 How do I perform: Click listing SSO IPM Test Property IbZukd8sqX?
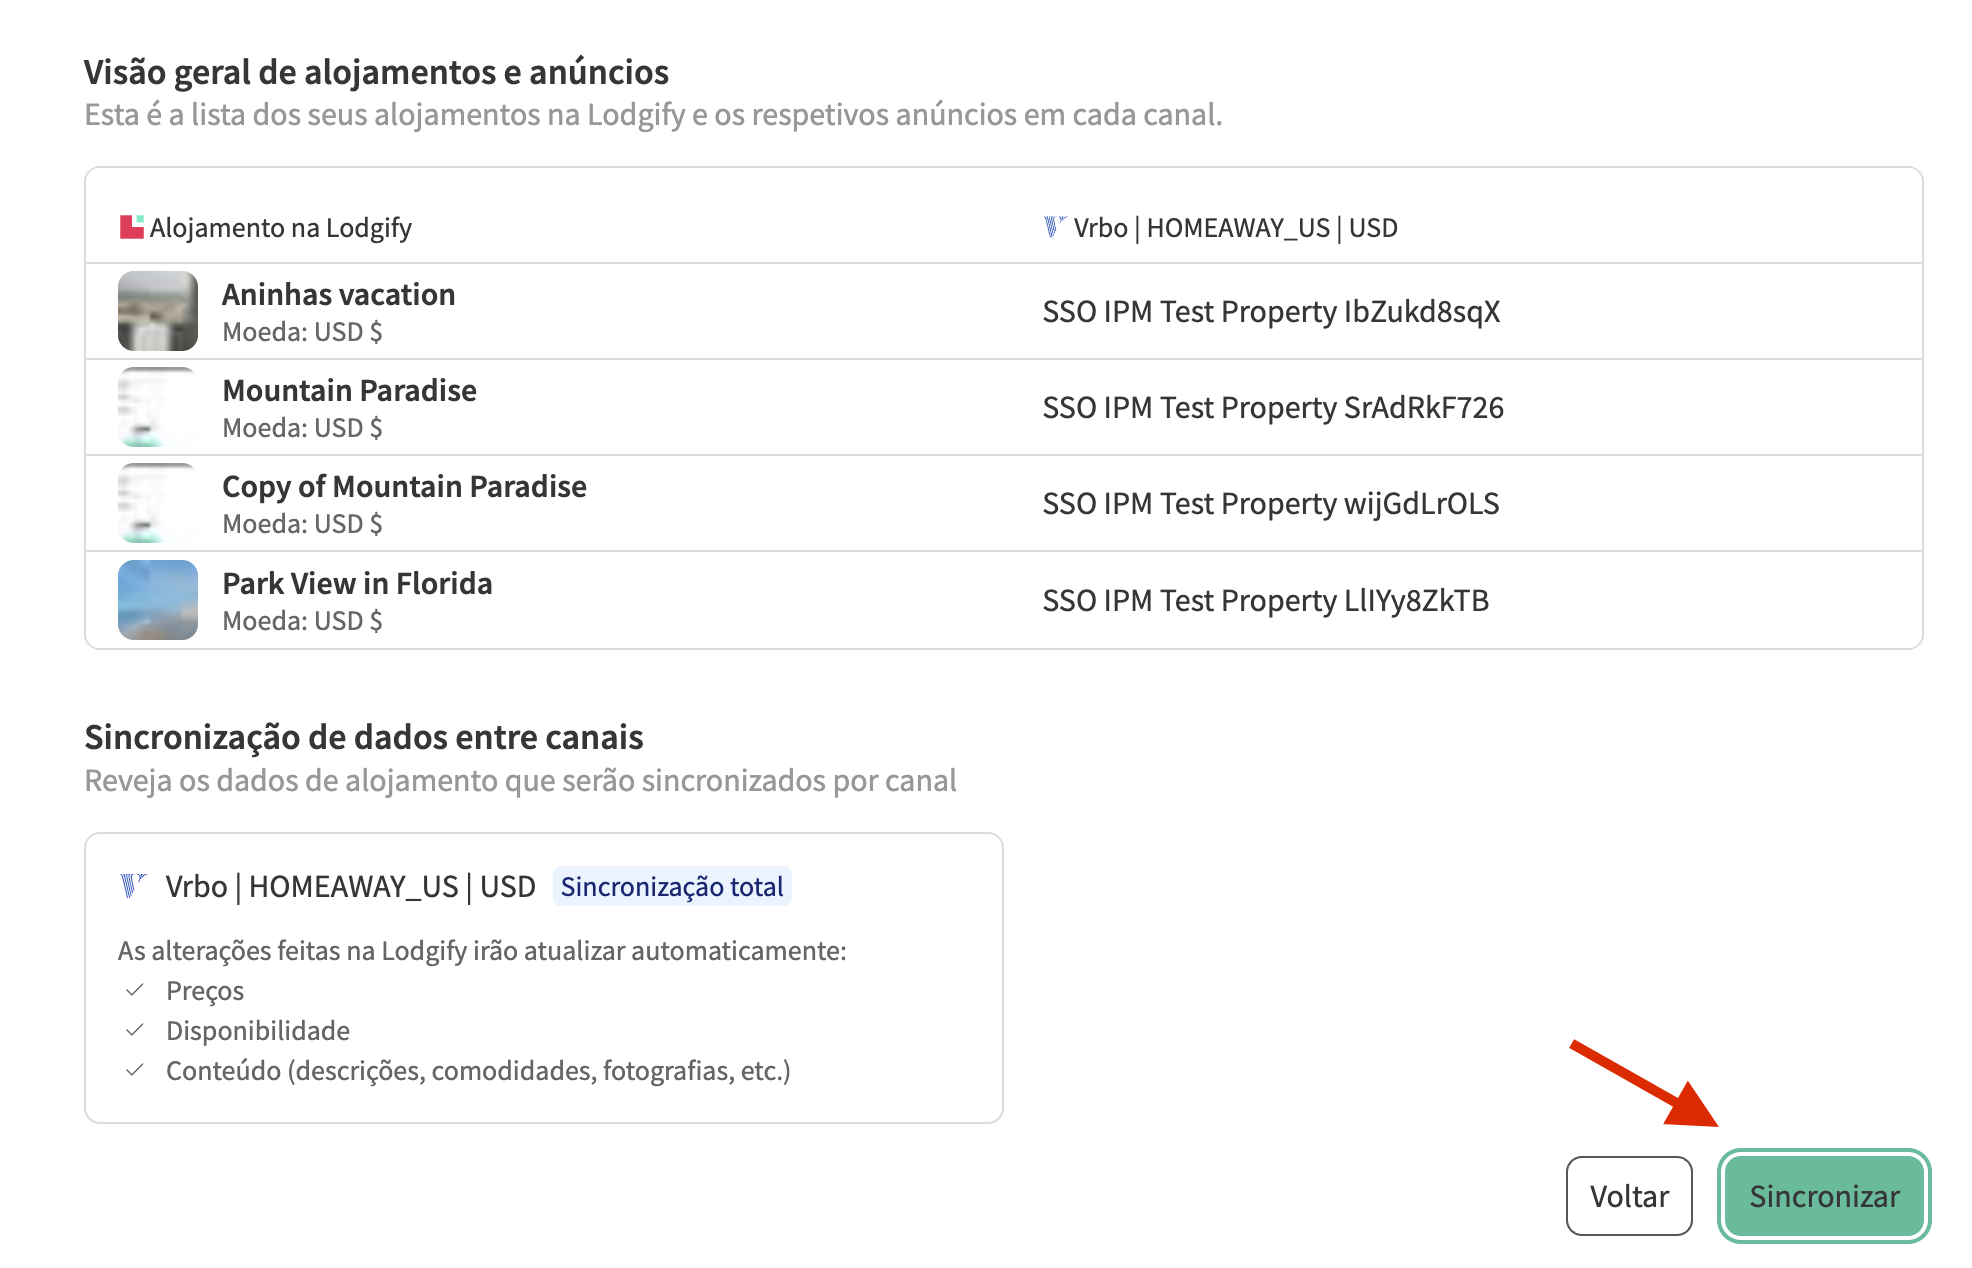coord(1271,312)
